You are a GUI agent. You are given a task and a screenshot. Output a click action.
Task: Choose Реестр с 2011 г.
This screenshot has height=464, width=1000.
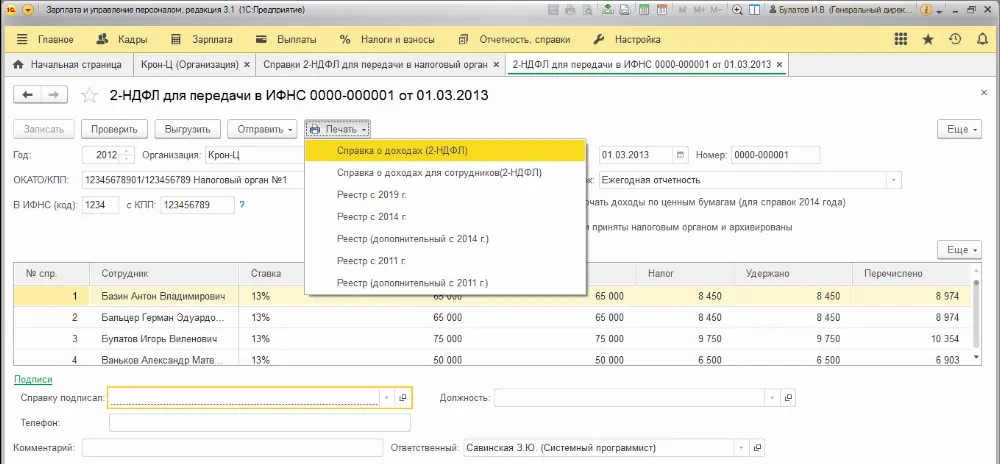click(x=445, y=261)
